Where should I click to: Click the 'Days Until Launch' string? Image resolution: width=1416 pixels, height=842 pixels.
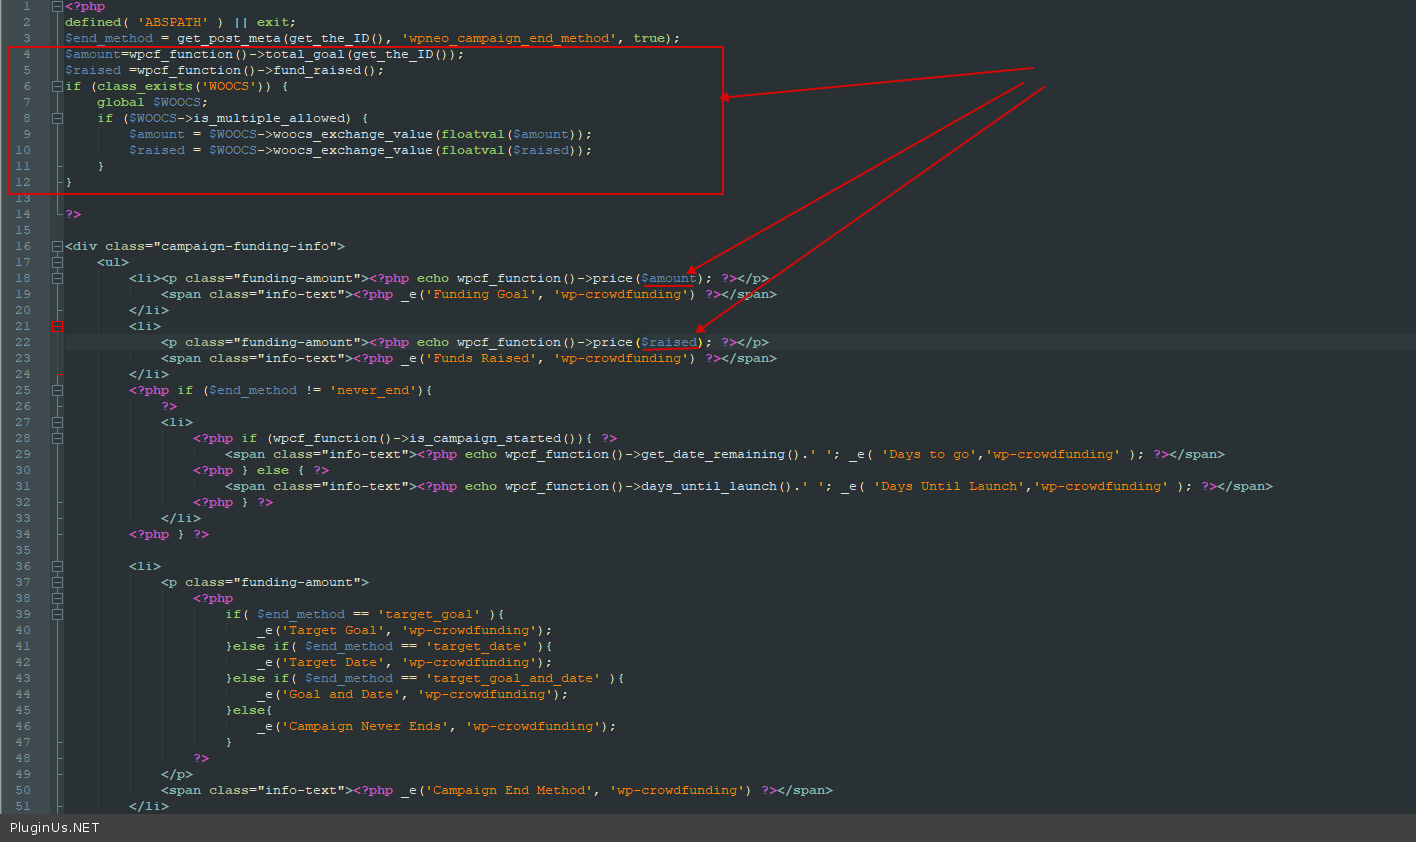pos(949,486)
